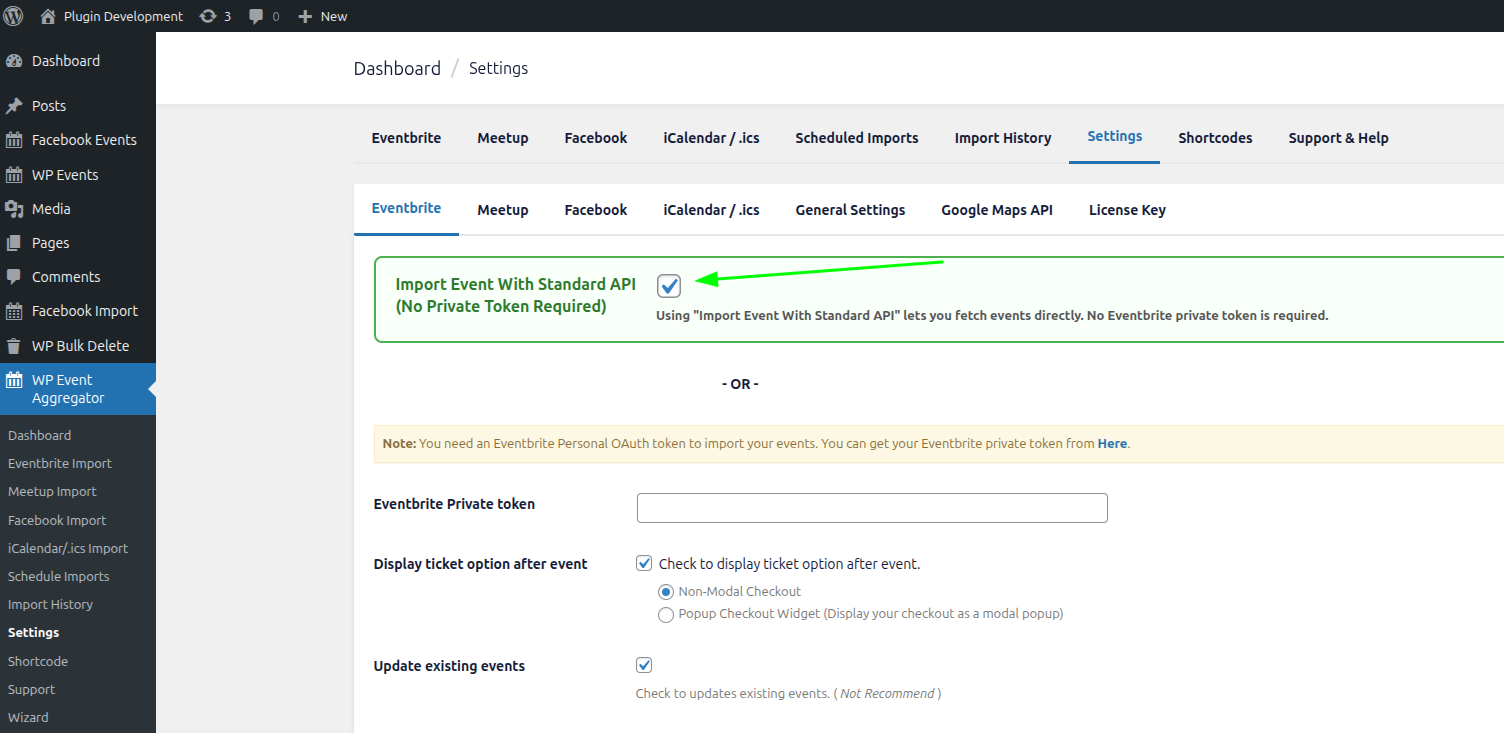Switch to the Google Maps API tab
Screen dimensions: 1504x733
coord(996,210)
